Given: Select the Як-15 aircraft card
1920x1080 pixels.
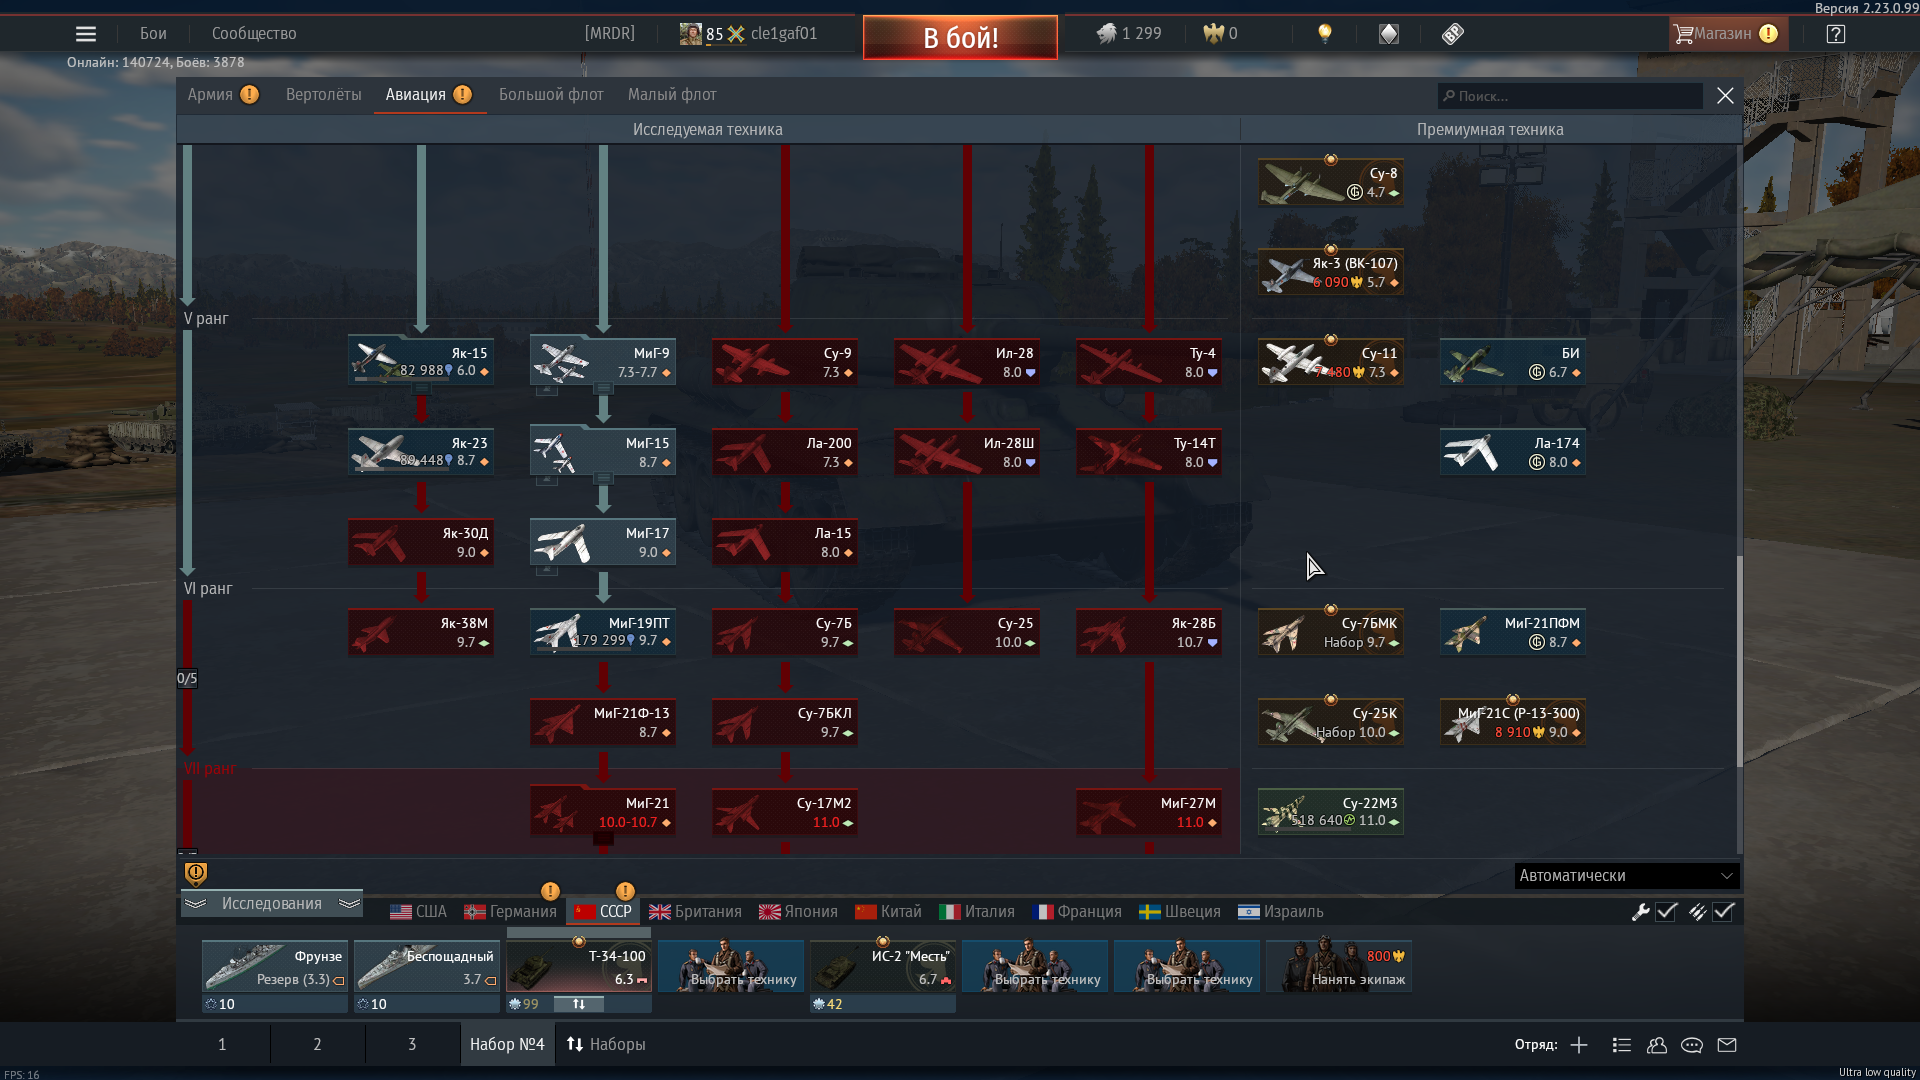Looking at the screenshot, I should (421, 361).
